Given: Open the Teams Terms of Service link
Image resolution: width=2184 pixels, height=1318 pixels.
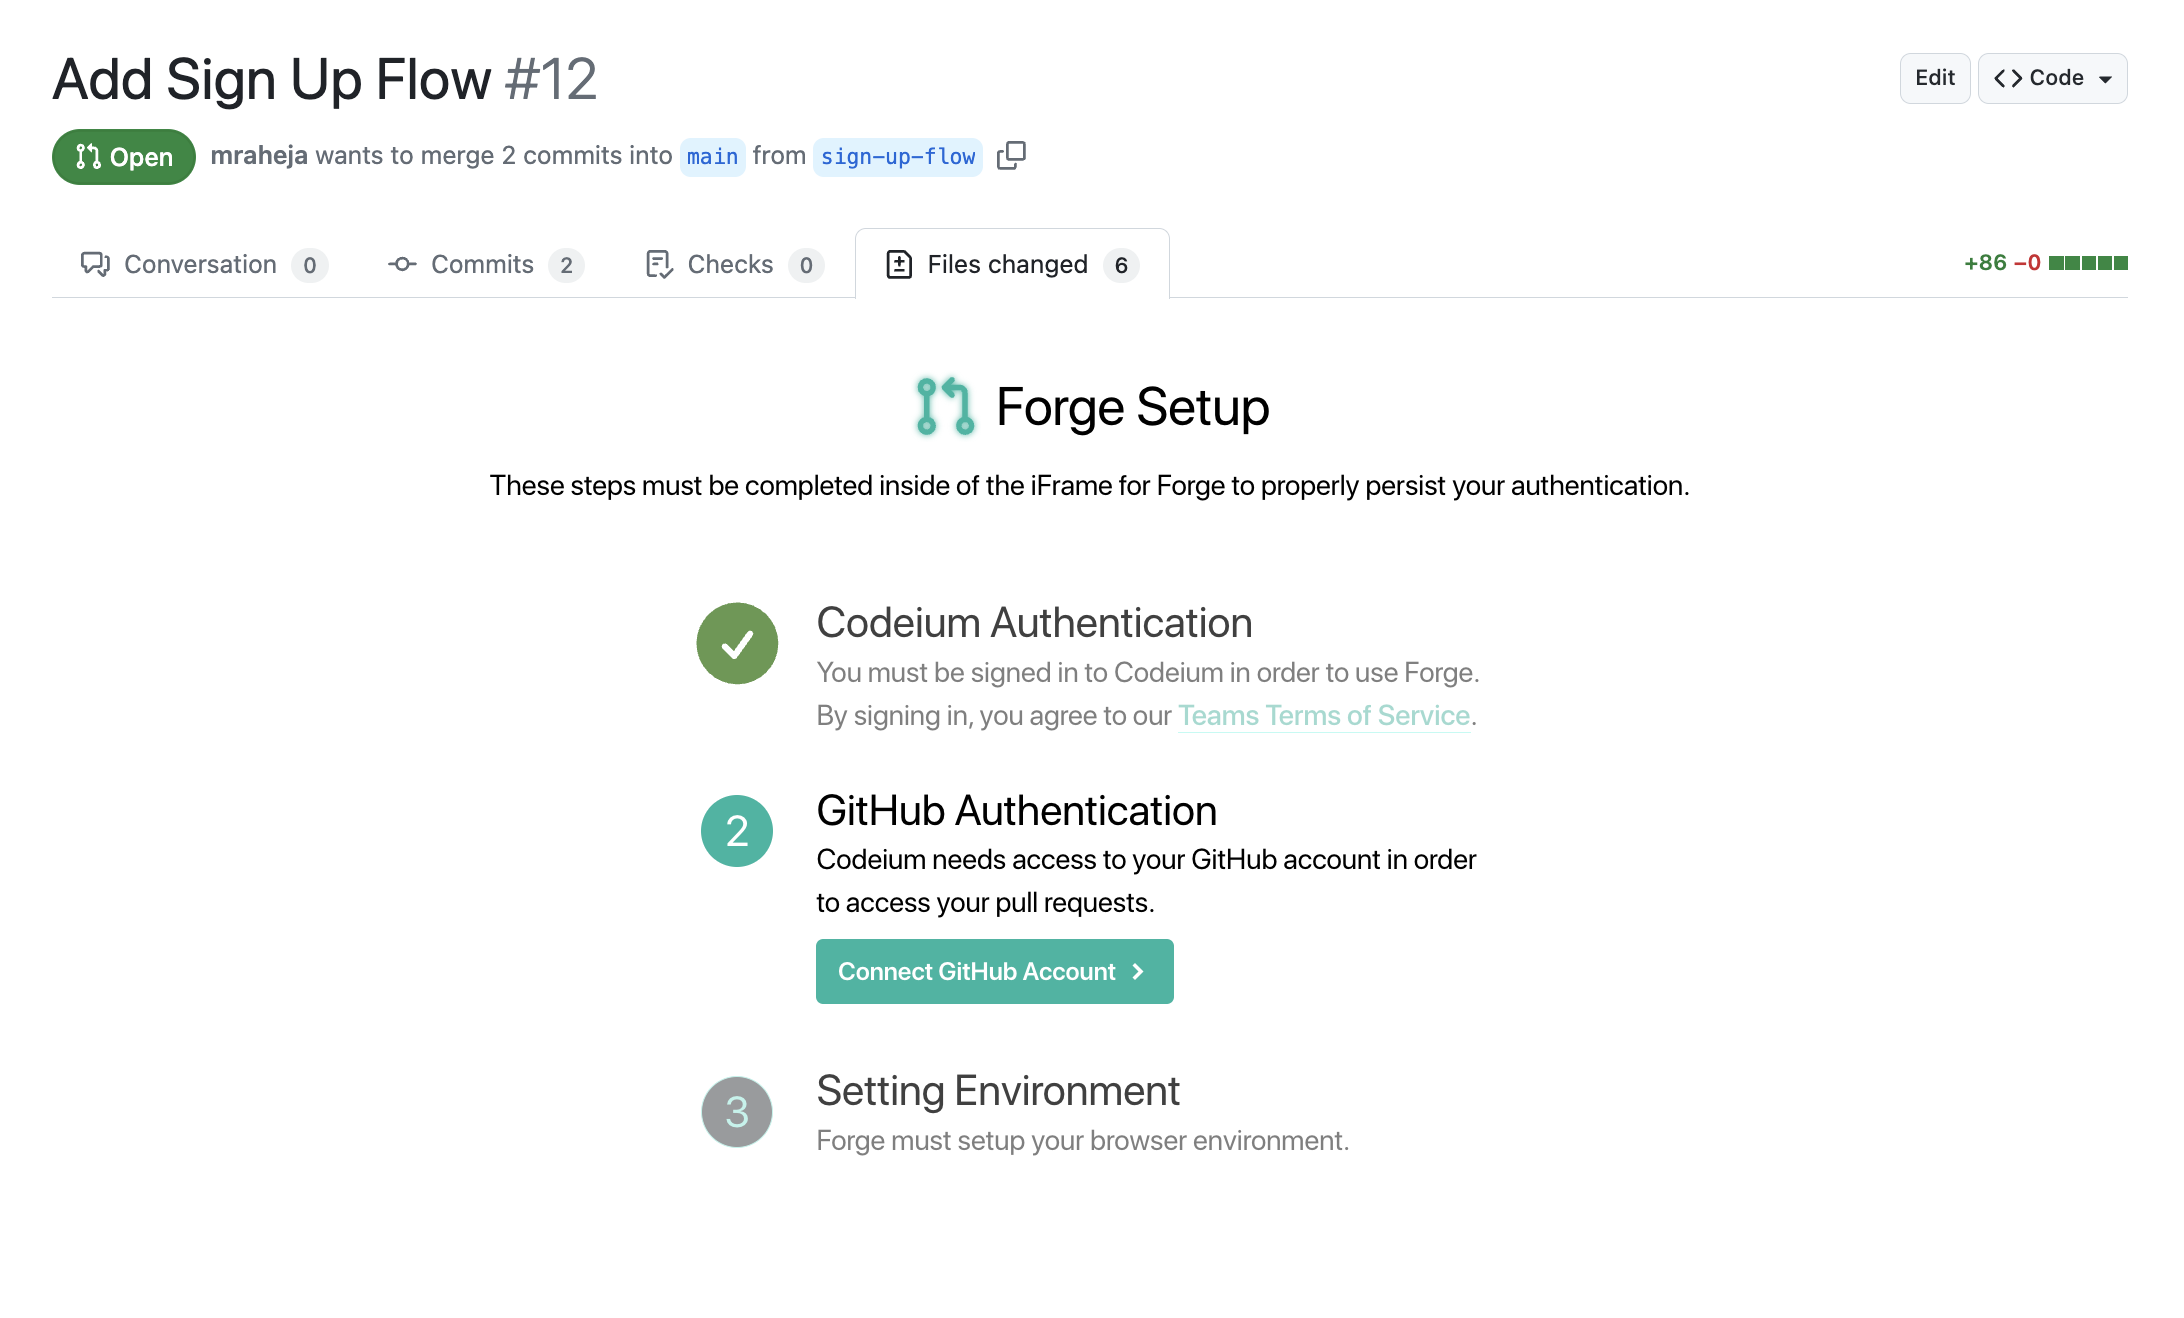Looking at the screenshot, I should [1323, 714].
